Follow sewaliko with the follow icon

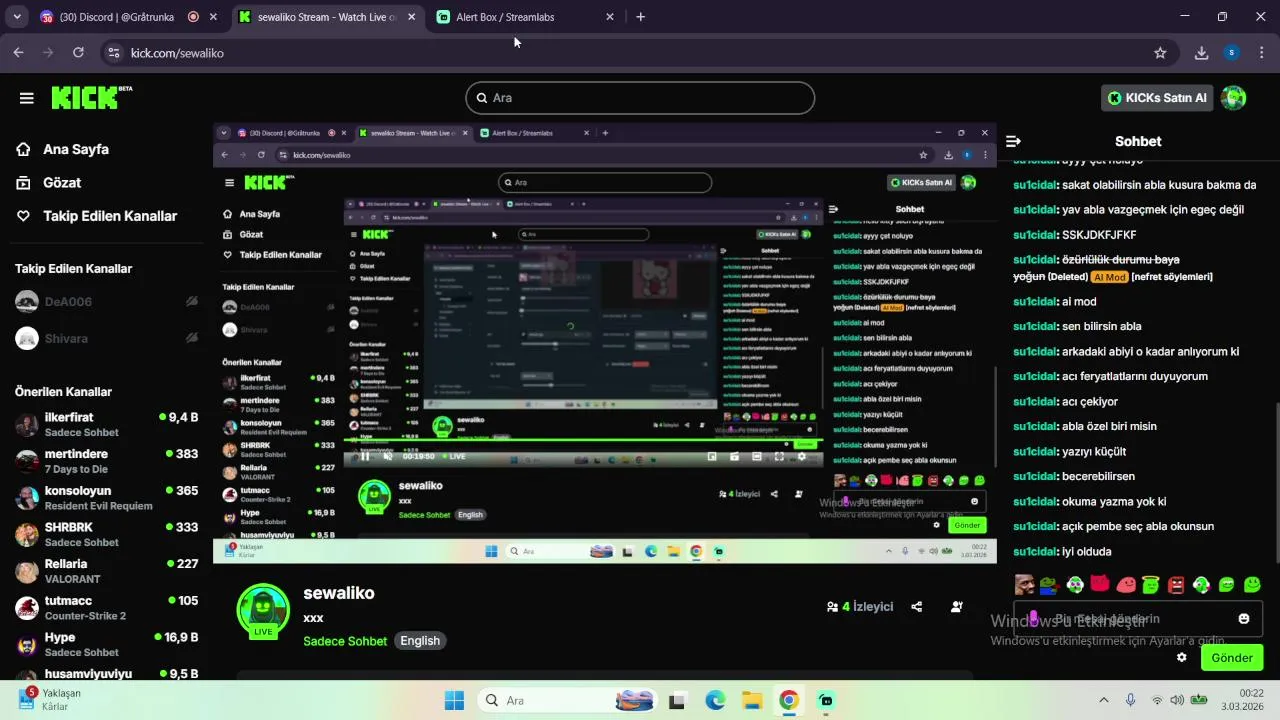[x=957, y=606]
